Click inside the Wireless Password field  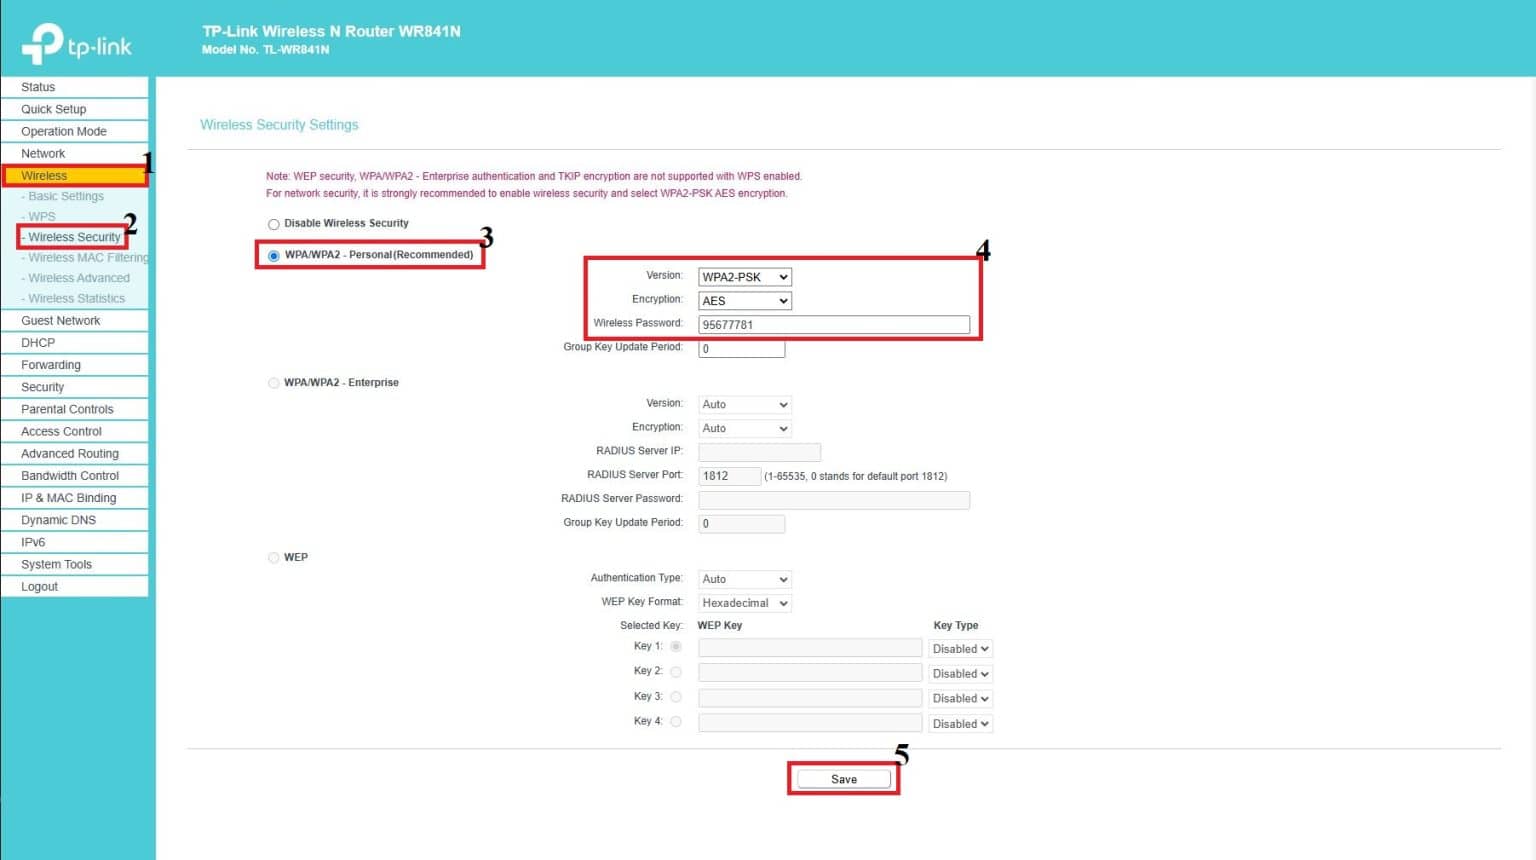click(x=835, y=323)
